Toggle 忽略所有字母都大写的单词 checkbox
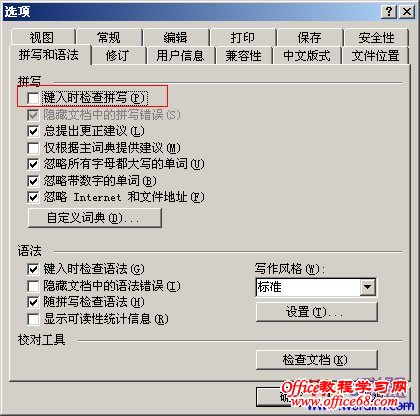The height and width of the screenshot is (416, 420). (x=33, y=164)
